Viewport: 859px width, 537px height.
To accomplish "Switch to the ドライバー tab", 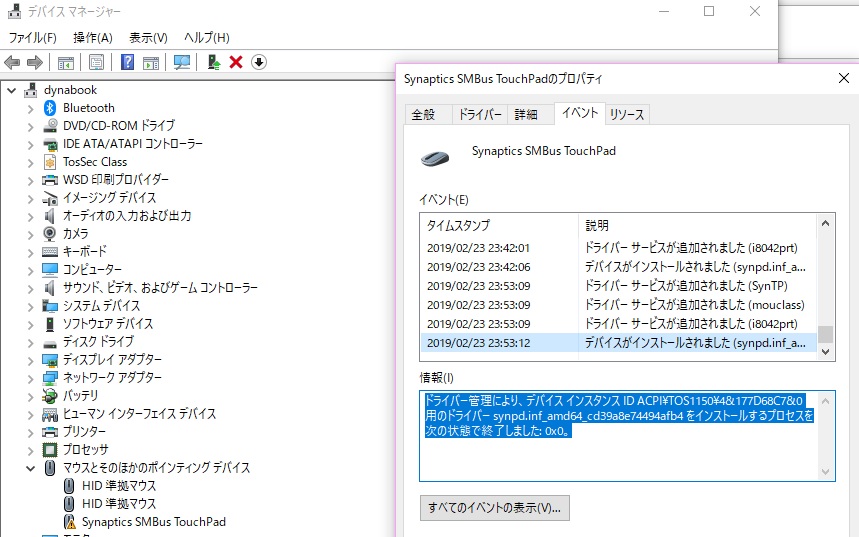I will (480, 115).
